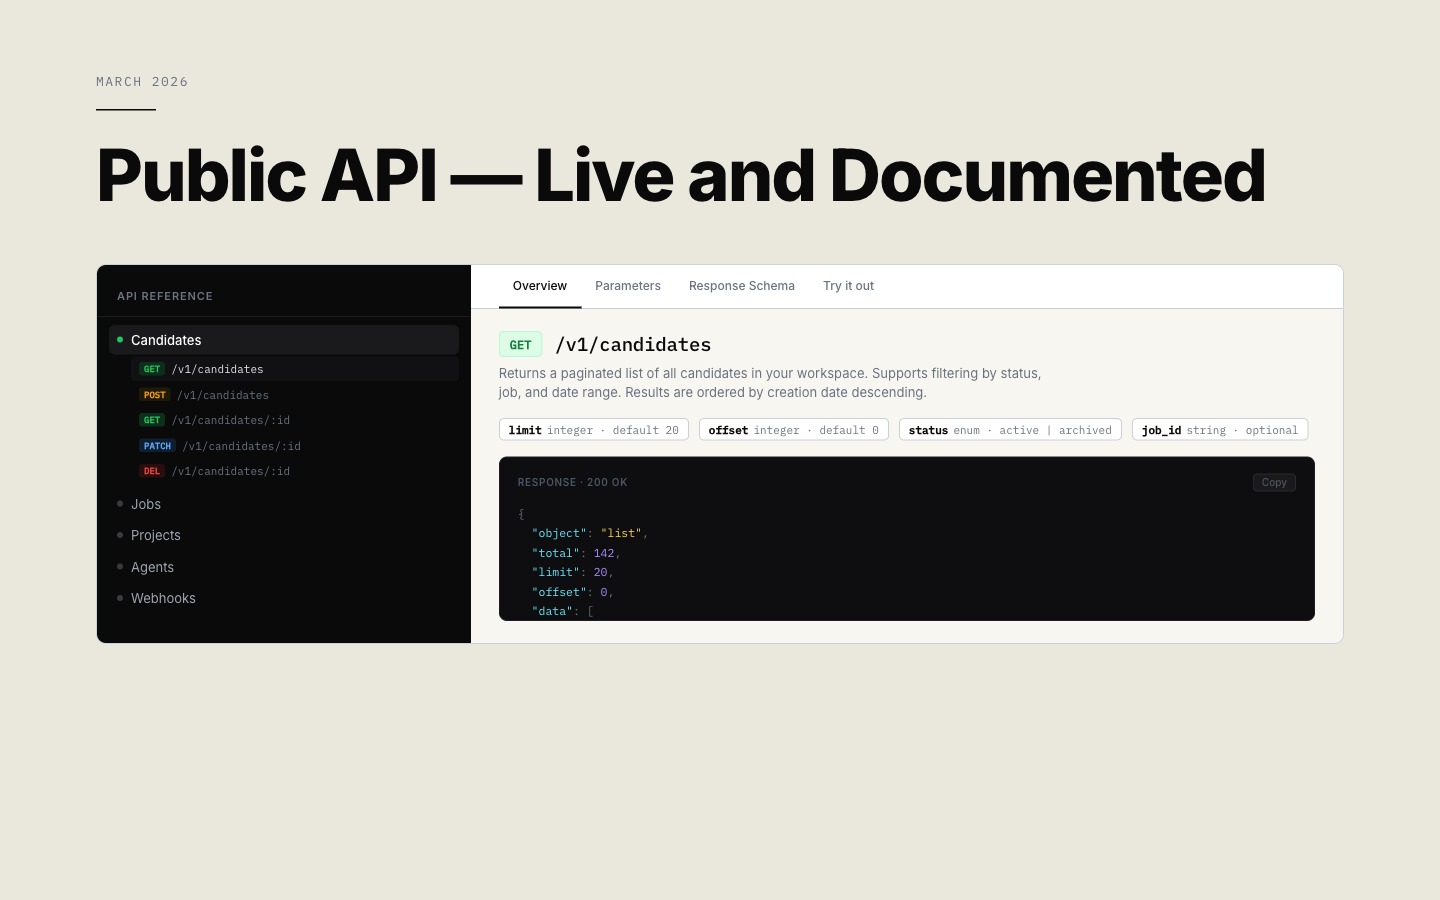Click the job_id string parameter chip

coord(1220,430)
